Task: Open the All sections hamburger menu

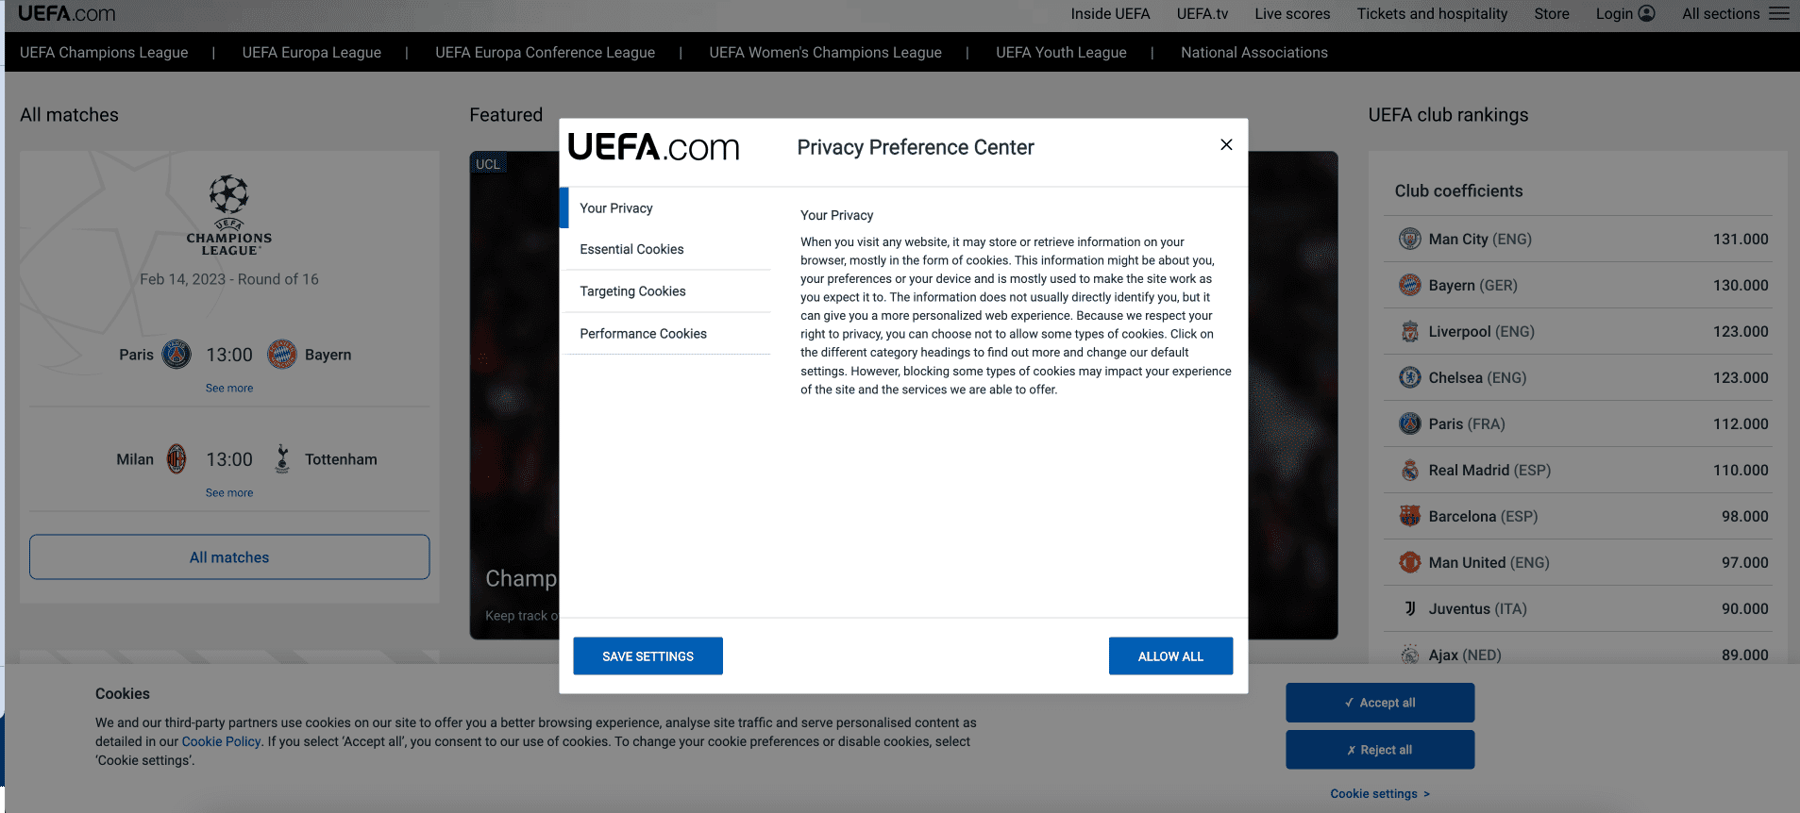Action: pos(1779,14)
